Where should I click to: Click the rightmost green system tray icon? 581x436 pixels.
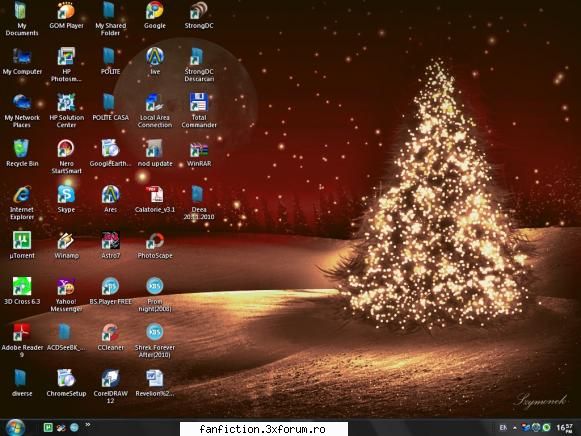(x=547, y=427)
